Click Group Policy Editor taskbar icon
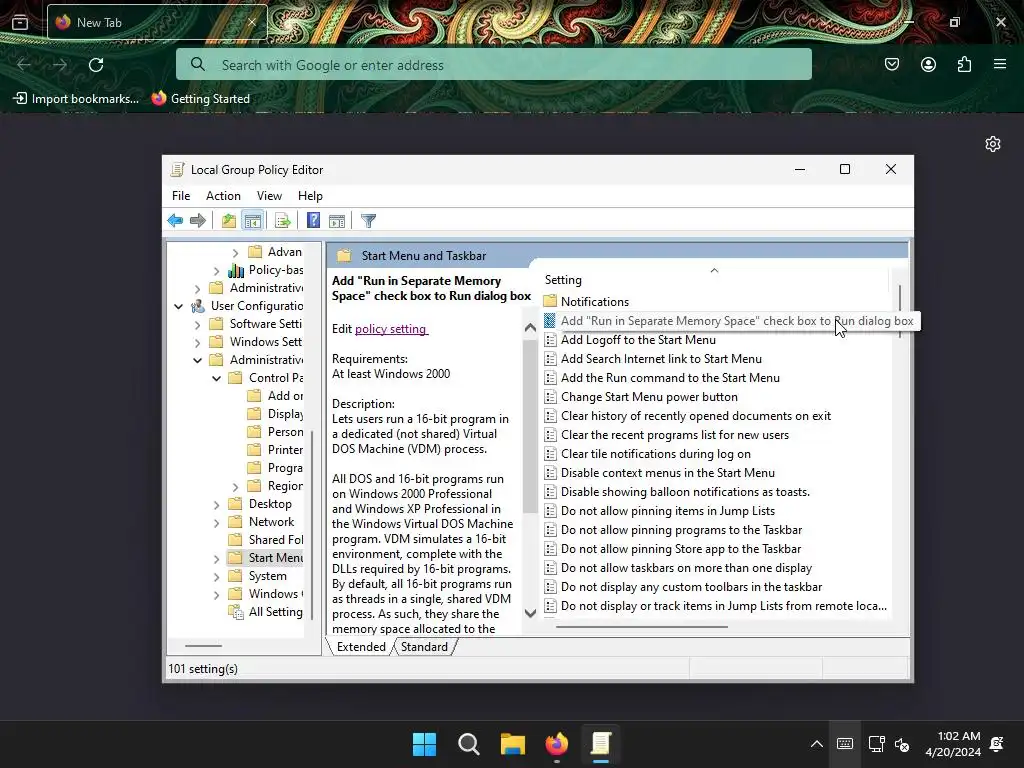 (x=601, y=744)
